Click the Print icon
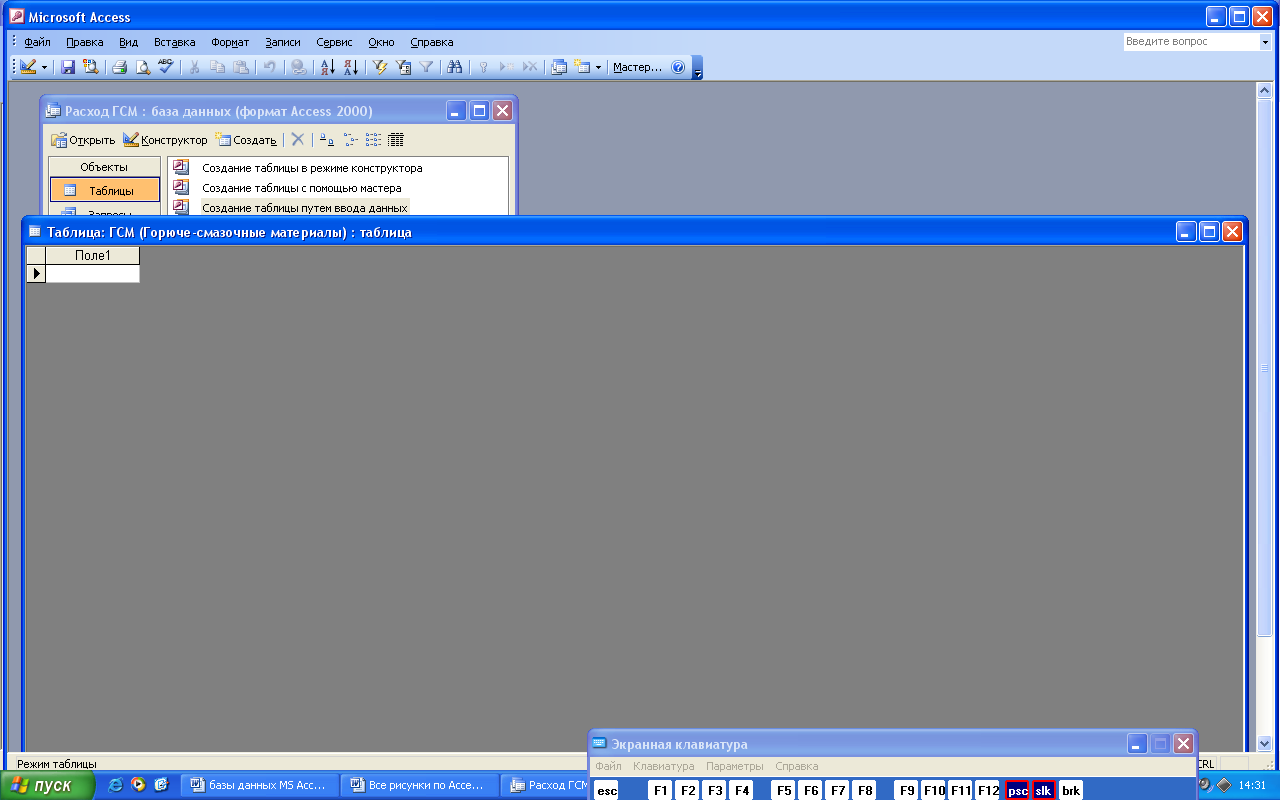 [x=119, y=67]
